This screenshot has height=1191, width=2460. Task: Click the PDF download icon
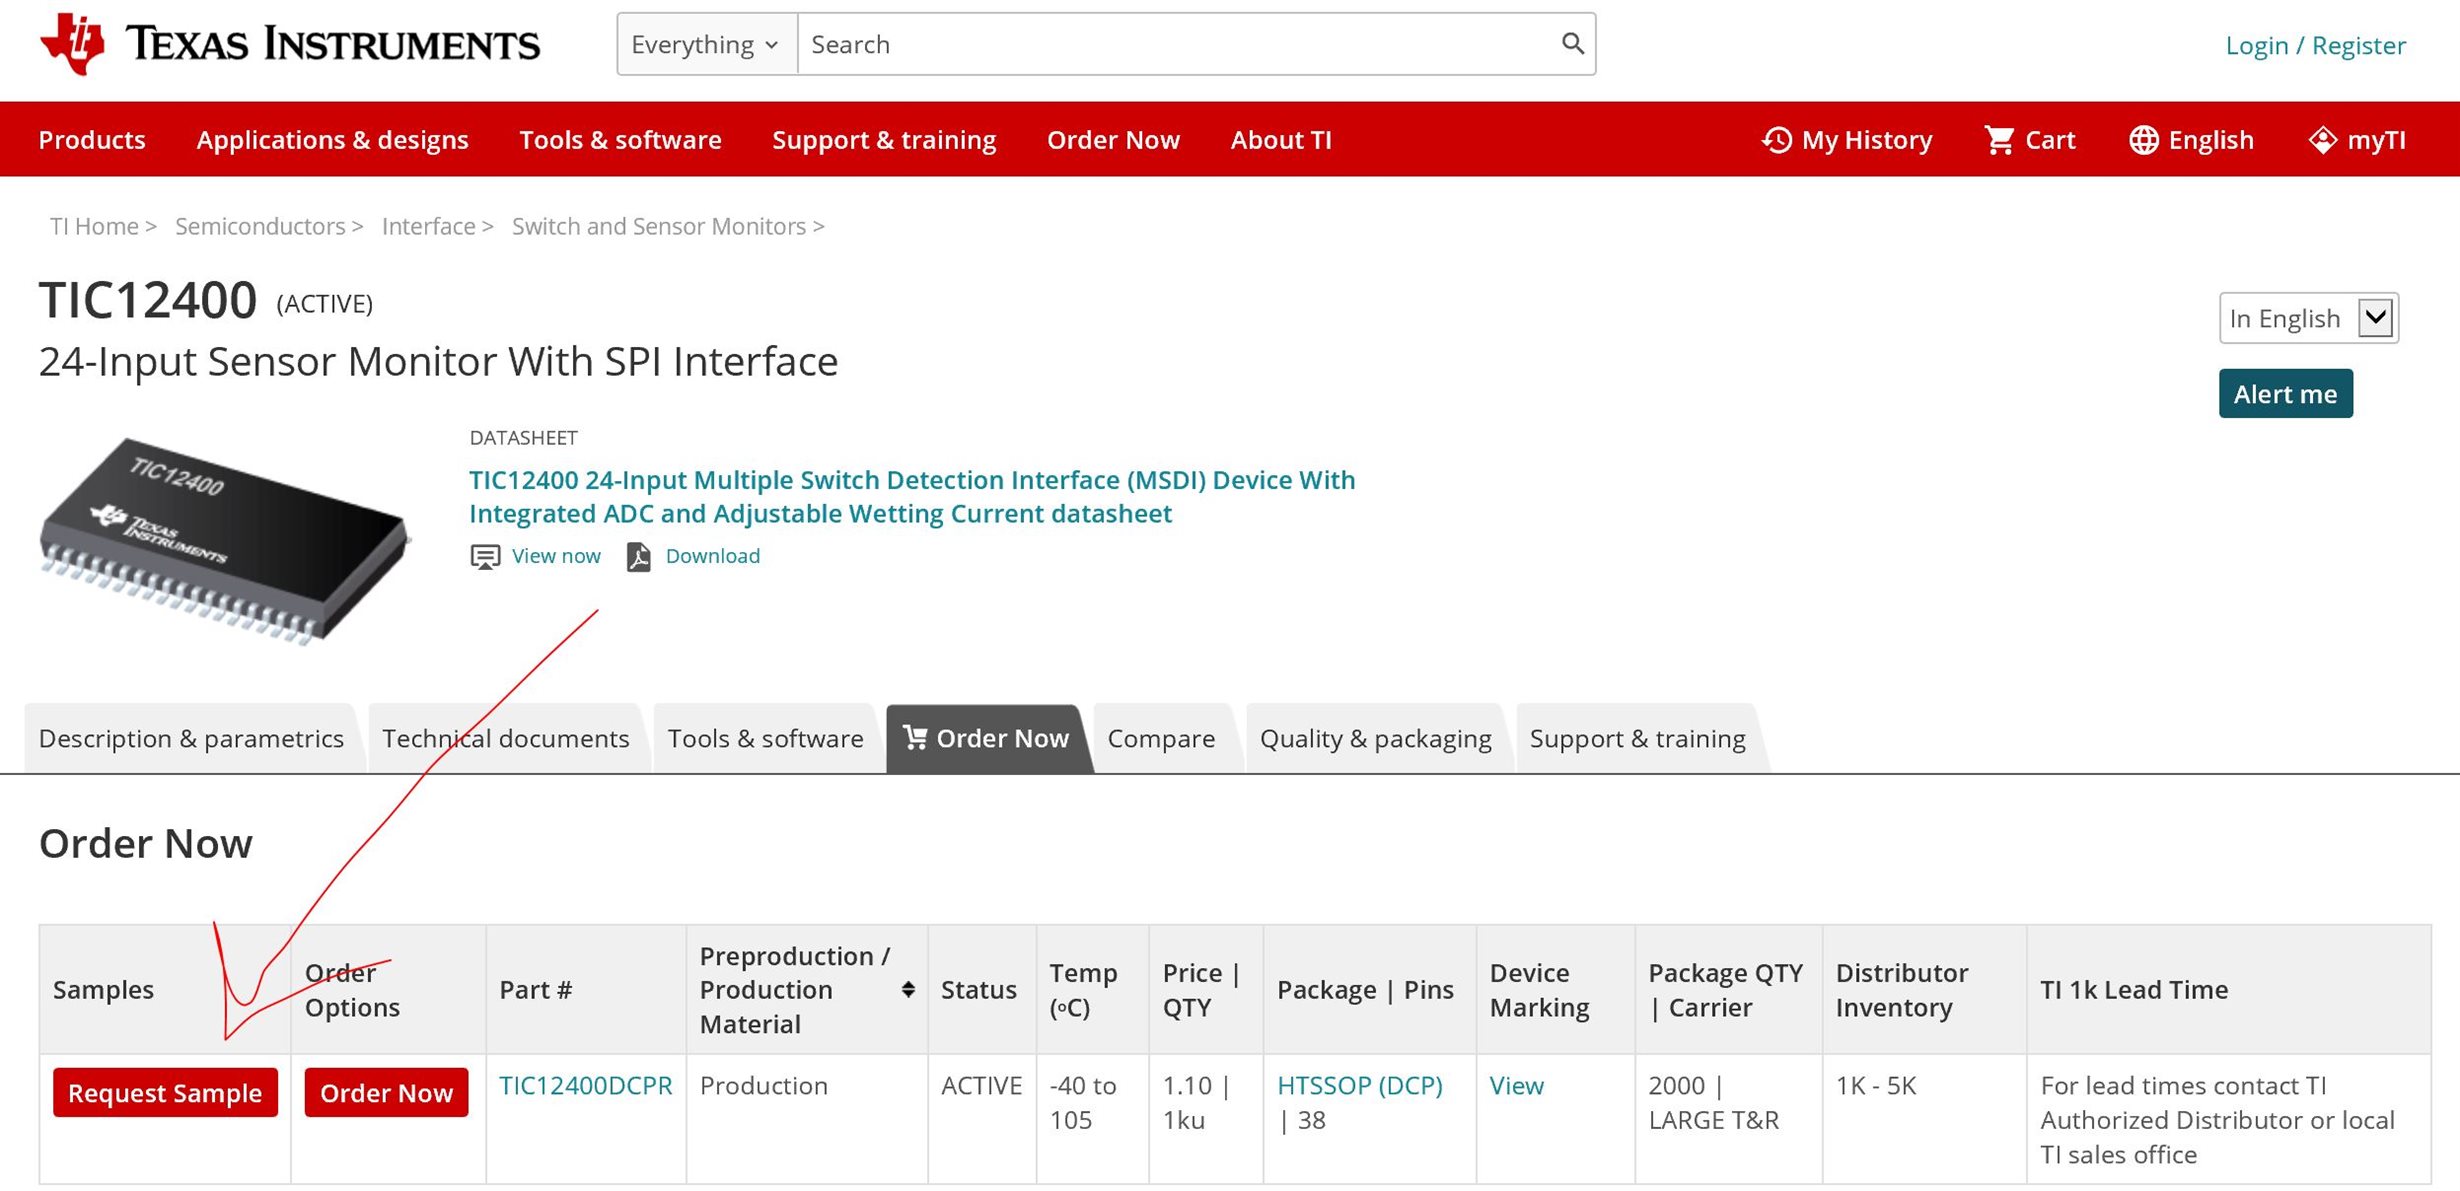pyautogui.click(x=638, y=557)
